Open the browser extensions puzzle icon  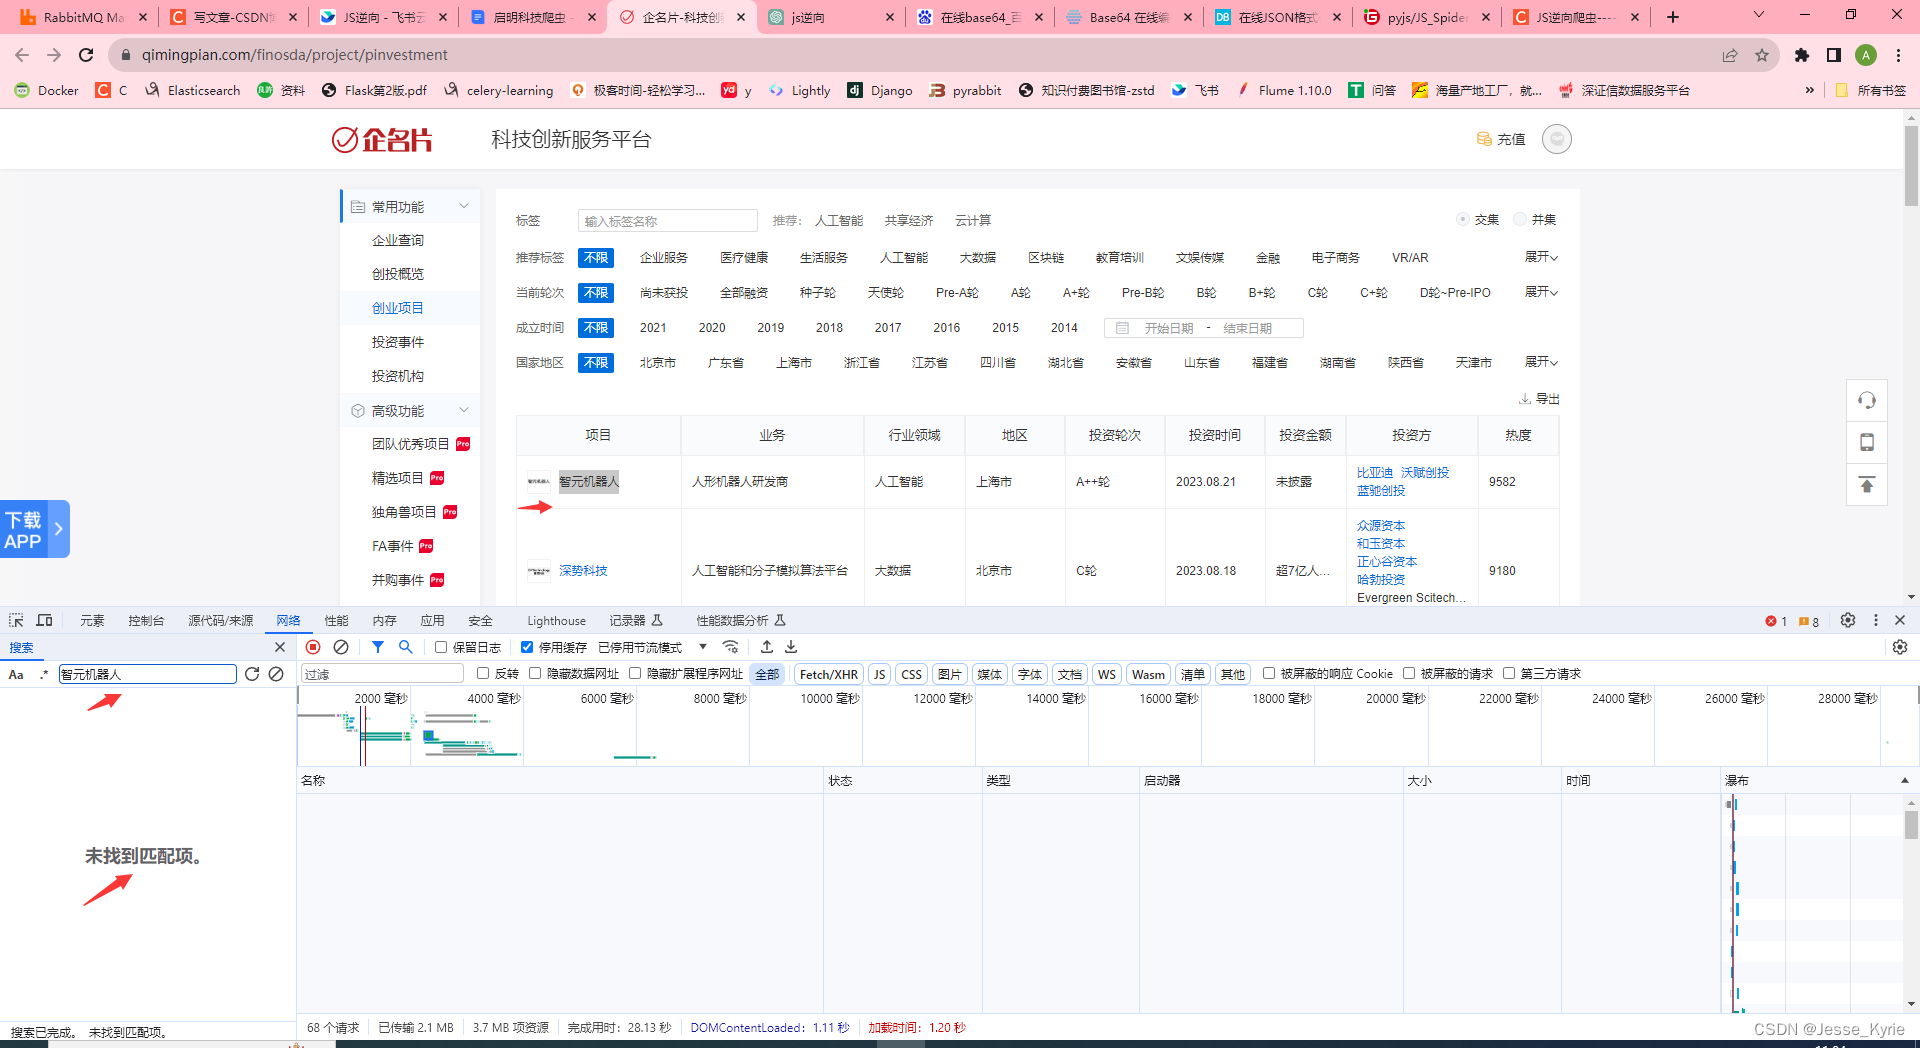click(1802, 55)
